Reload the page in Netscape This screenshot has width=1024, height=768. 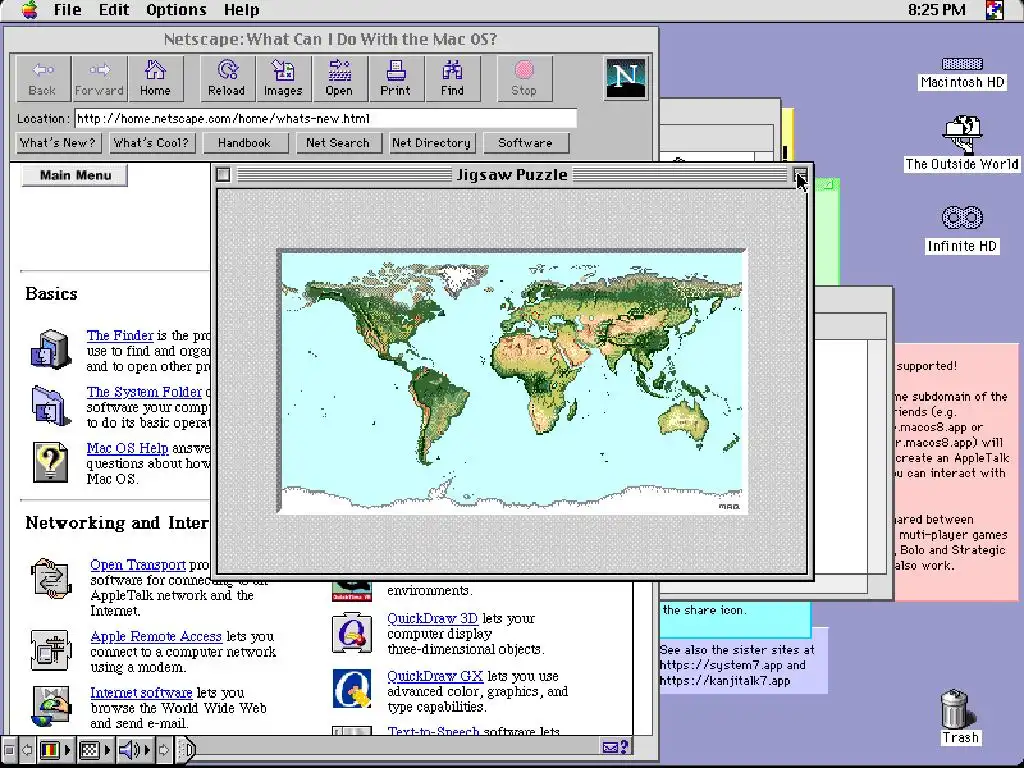point(227,78)
